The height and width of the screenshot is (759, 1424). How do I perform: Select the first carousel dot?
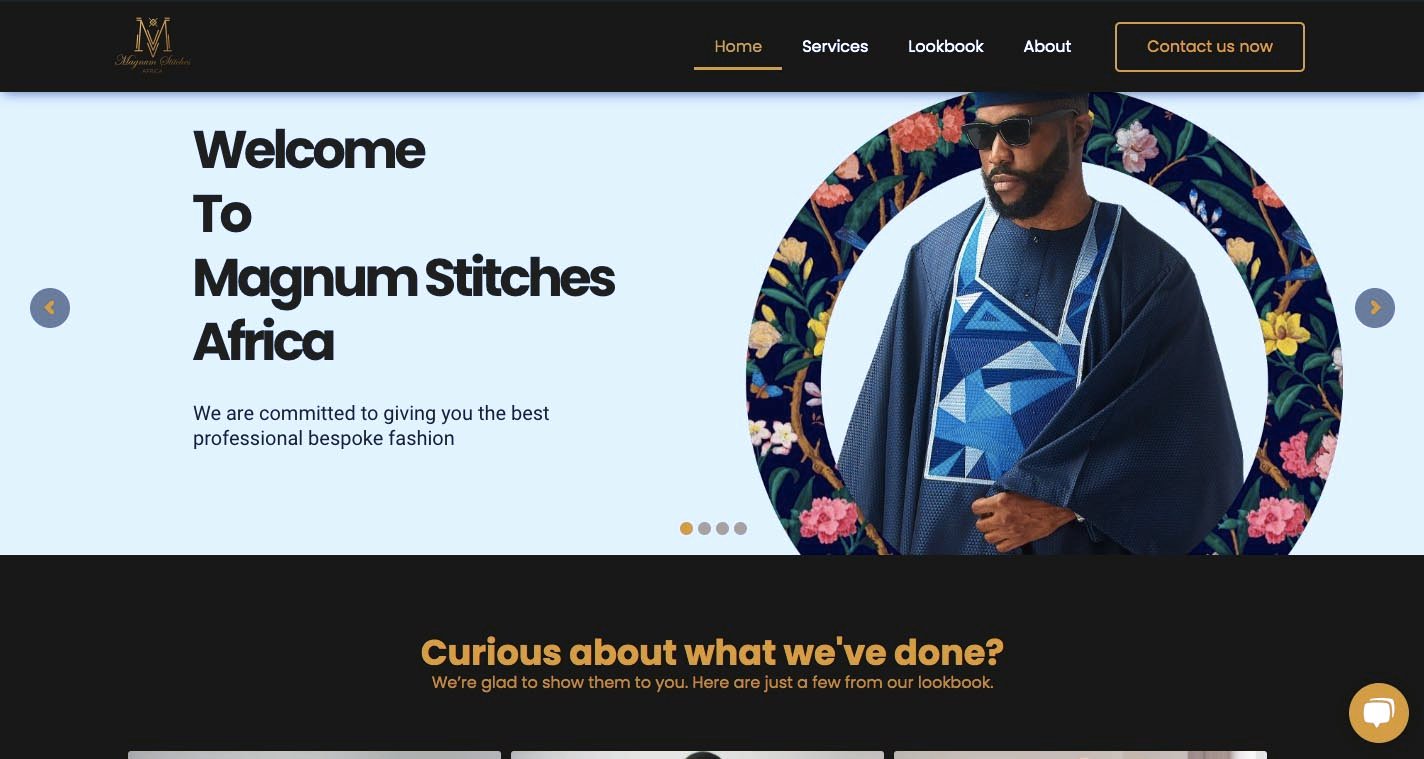tap(686, 529)
